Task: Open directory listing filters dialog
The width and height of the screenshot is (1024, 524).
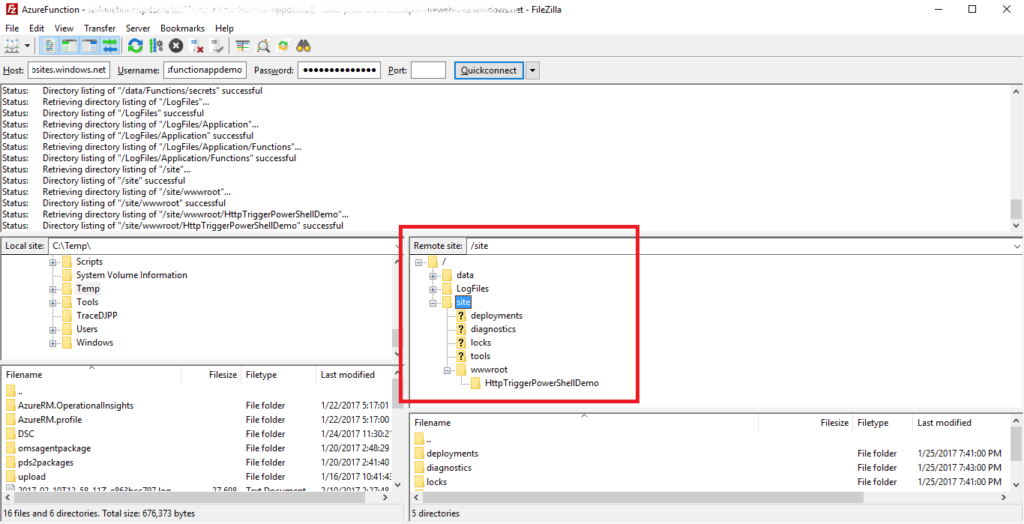Action: 243,46
